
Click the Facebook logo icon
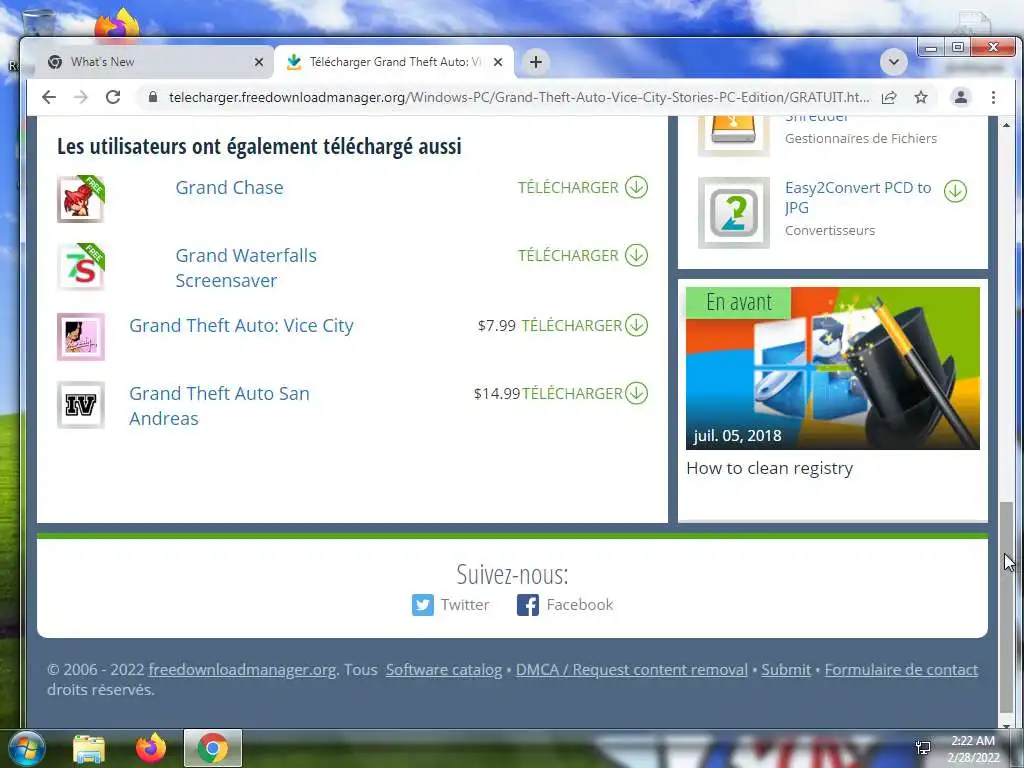528,605
